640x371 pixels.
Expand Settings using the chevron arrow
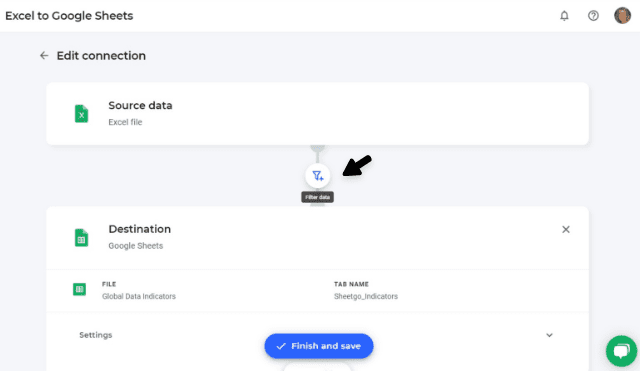(549, 335)
